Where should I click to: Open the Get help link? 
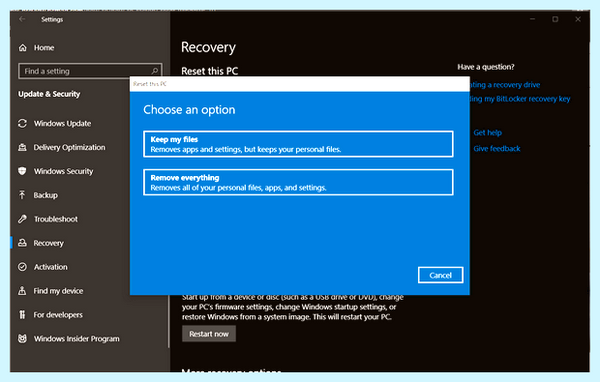tap(487, 133)
